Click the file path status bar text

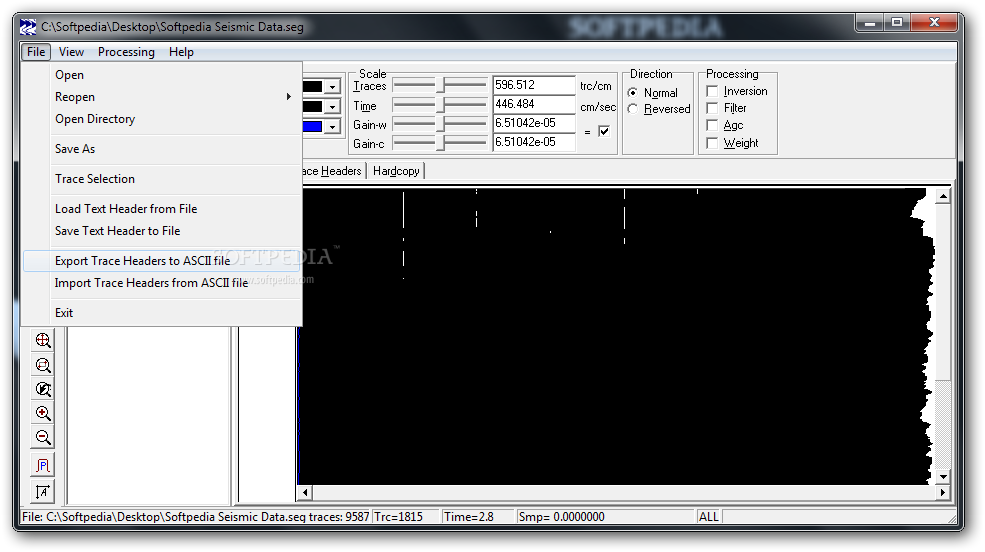(x=195, y=517)
